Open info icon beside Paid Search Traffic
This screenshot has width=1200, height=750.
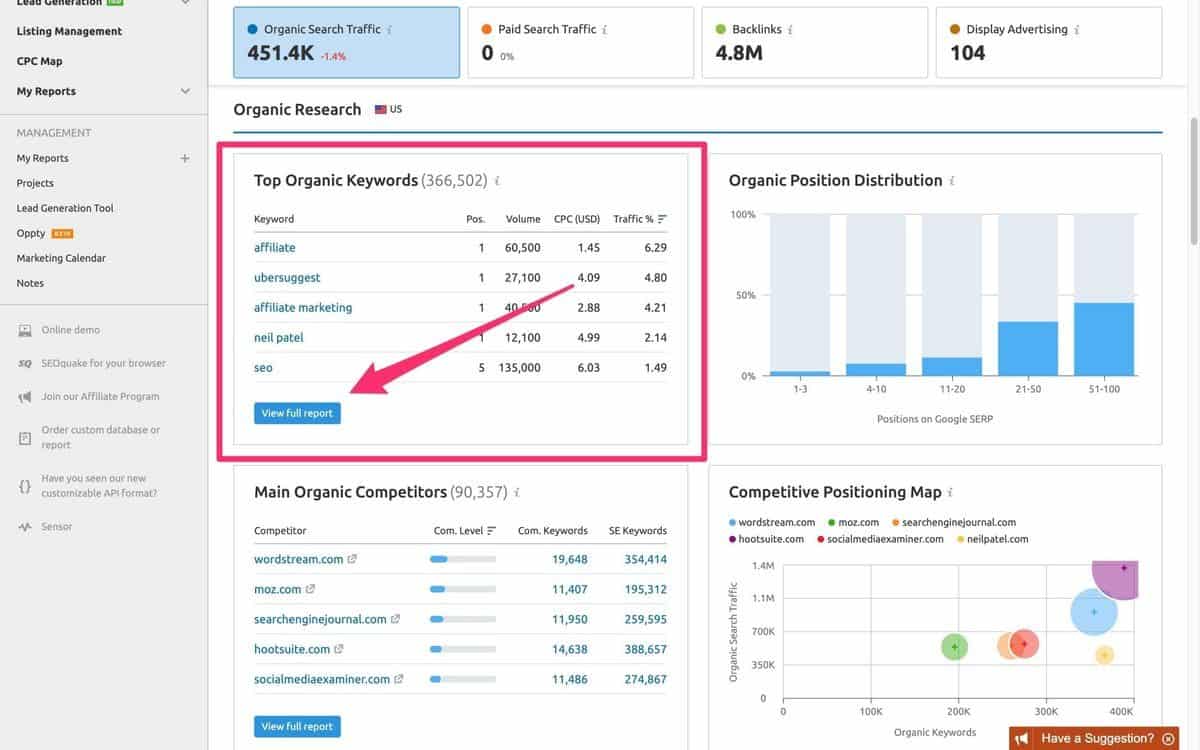(605, 30)
